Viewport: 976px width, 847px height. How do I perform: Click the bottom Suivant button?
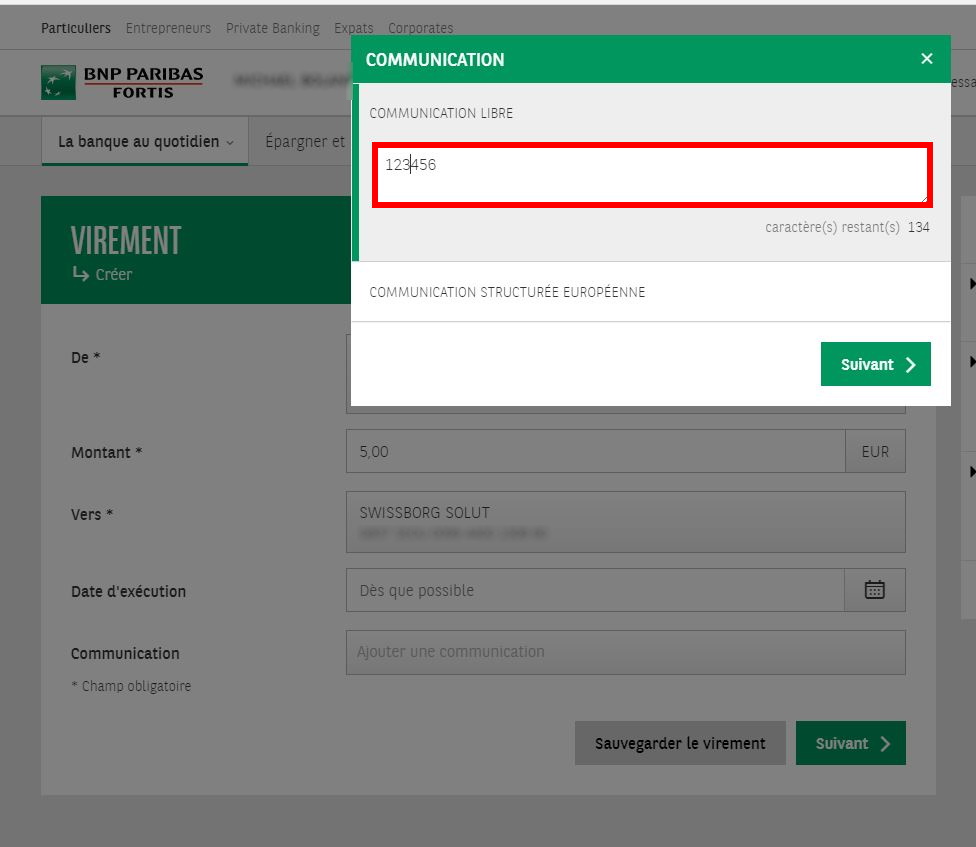click(x=850, y=743)
